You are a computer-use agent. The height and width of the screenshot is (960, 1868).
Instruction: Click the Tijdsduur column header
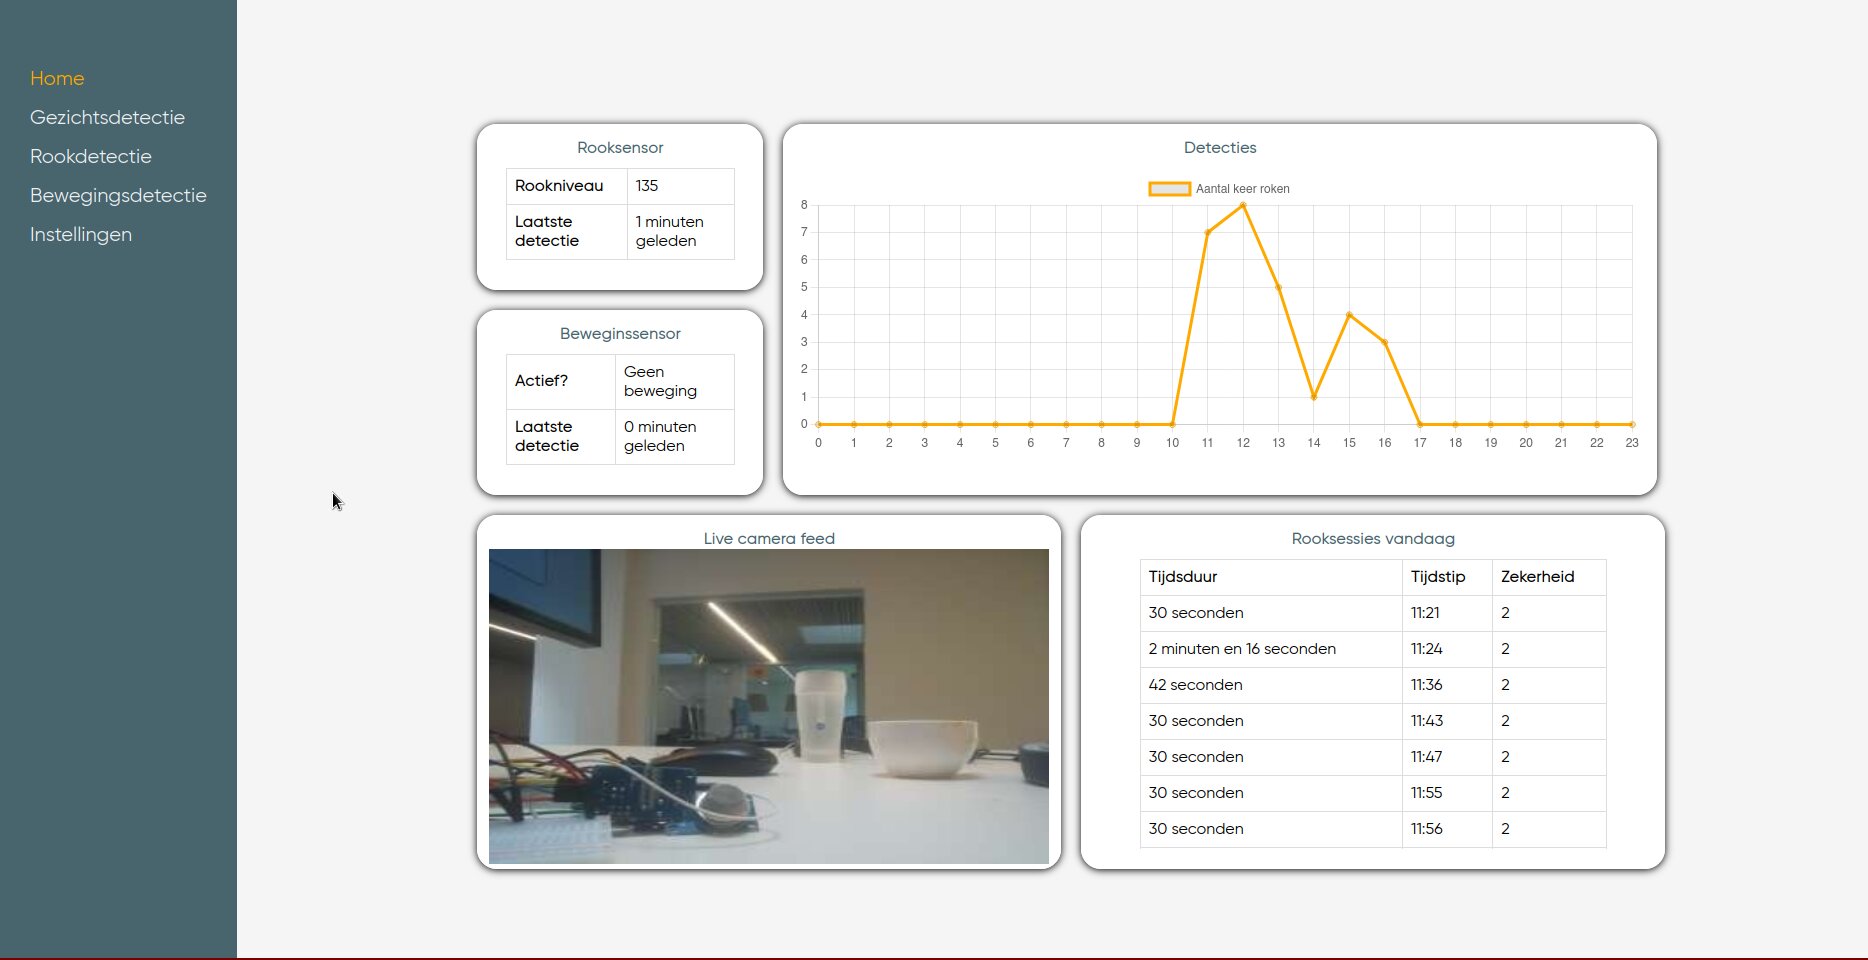(x=1183, y=577)
